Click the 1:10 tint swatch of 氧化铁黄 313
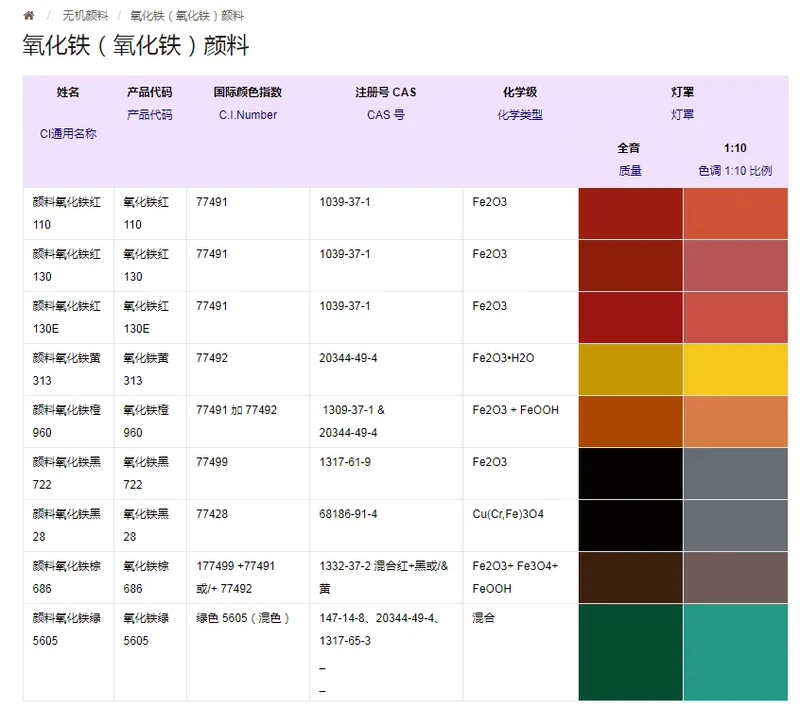800x723 pixels. click(736, 369)
